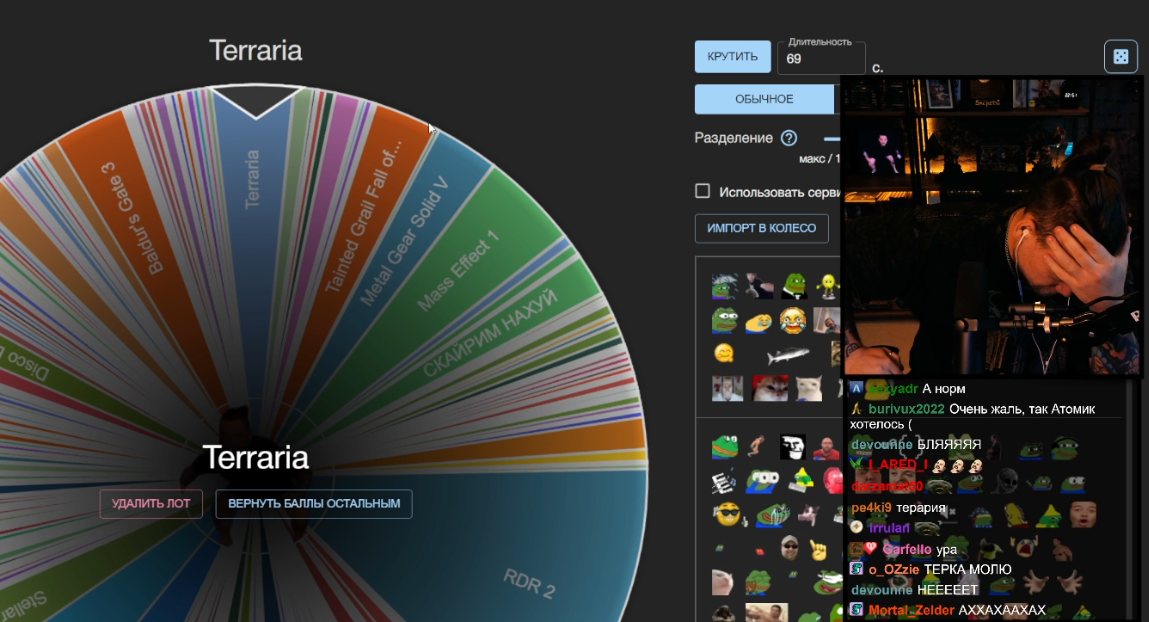Click УДАЛИТЬ ЛОТ button
Screen dimensions: 1149x622
coord(151,503)
